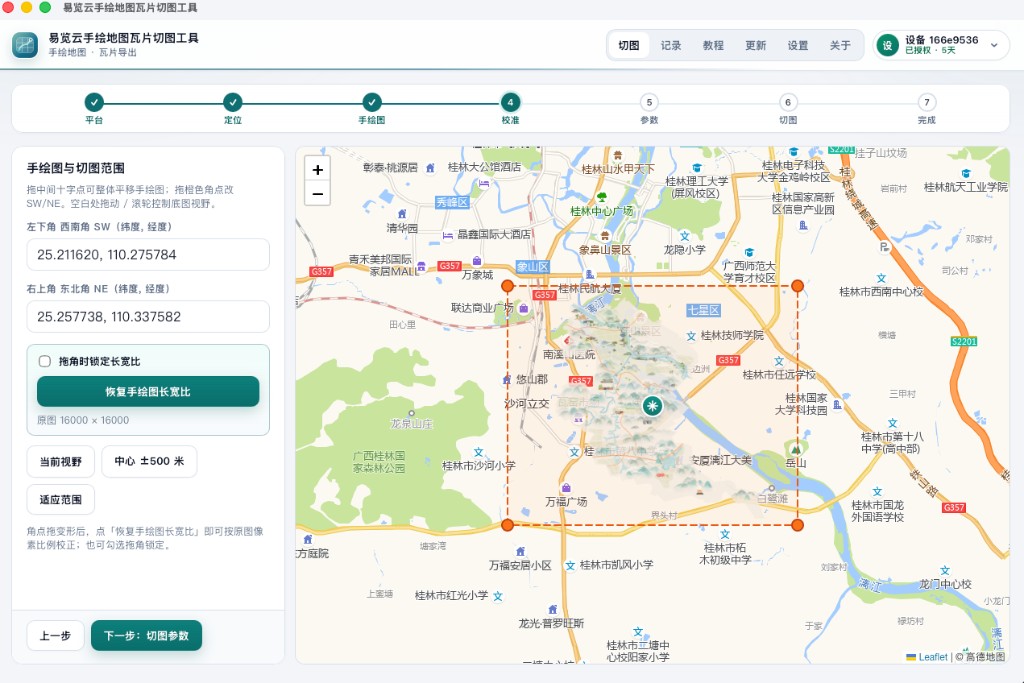
Task: Click the 象山区 district label on map
Action: point(533,266)
